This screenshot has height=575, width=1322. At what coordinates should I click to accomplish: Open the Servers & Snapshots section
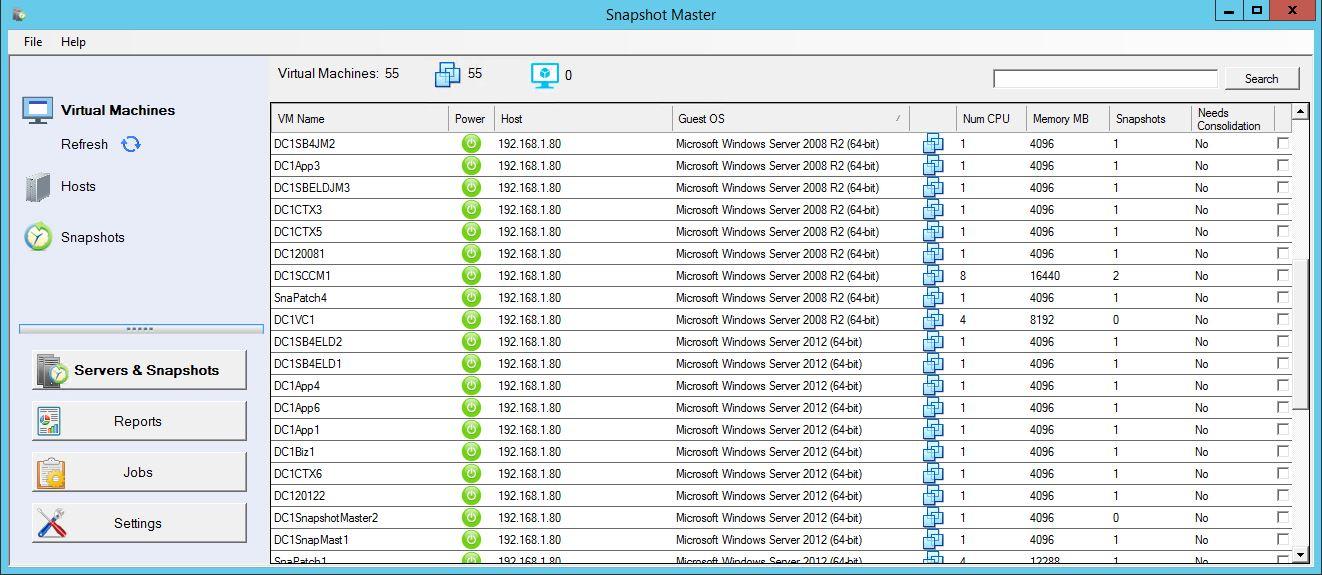(x=139, y=370)
